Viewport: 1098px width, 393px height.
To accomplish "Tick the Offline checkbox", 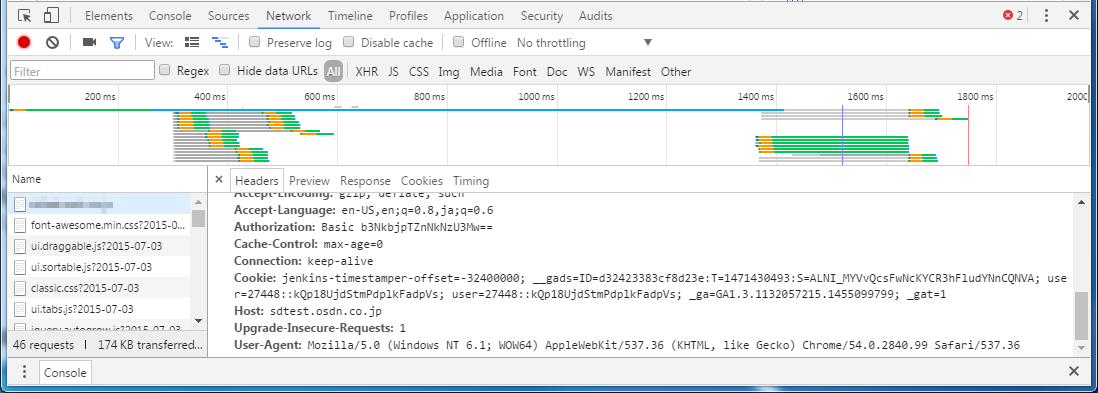I will 459,42.
